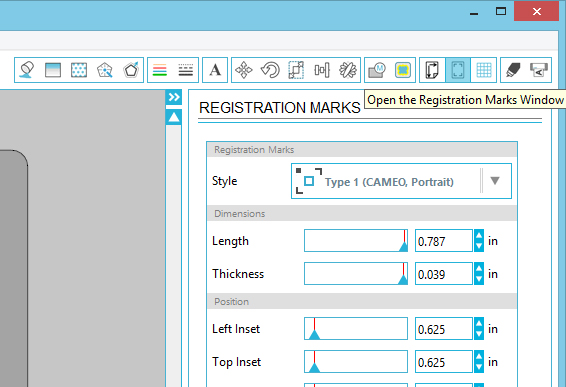Screen dimensions: 566x387
Task: Click the Left Inset slider track
Action: 356,329
